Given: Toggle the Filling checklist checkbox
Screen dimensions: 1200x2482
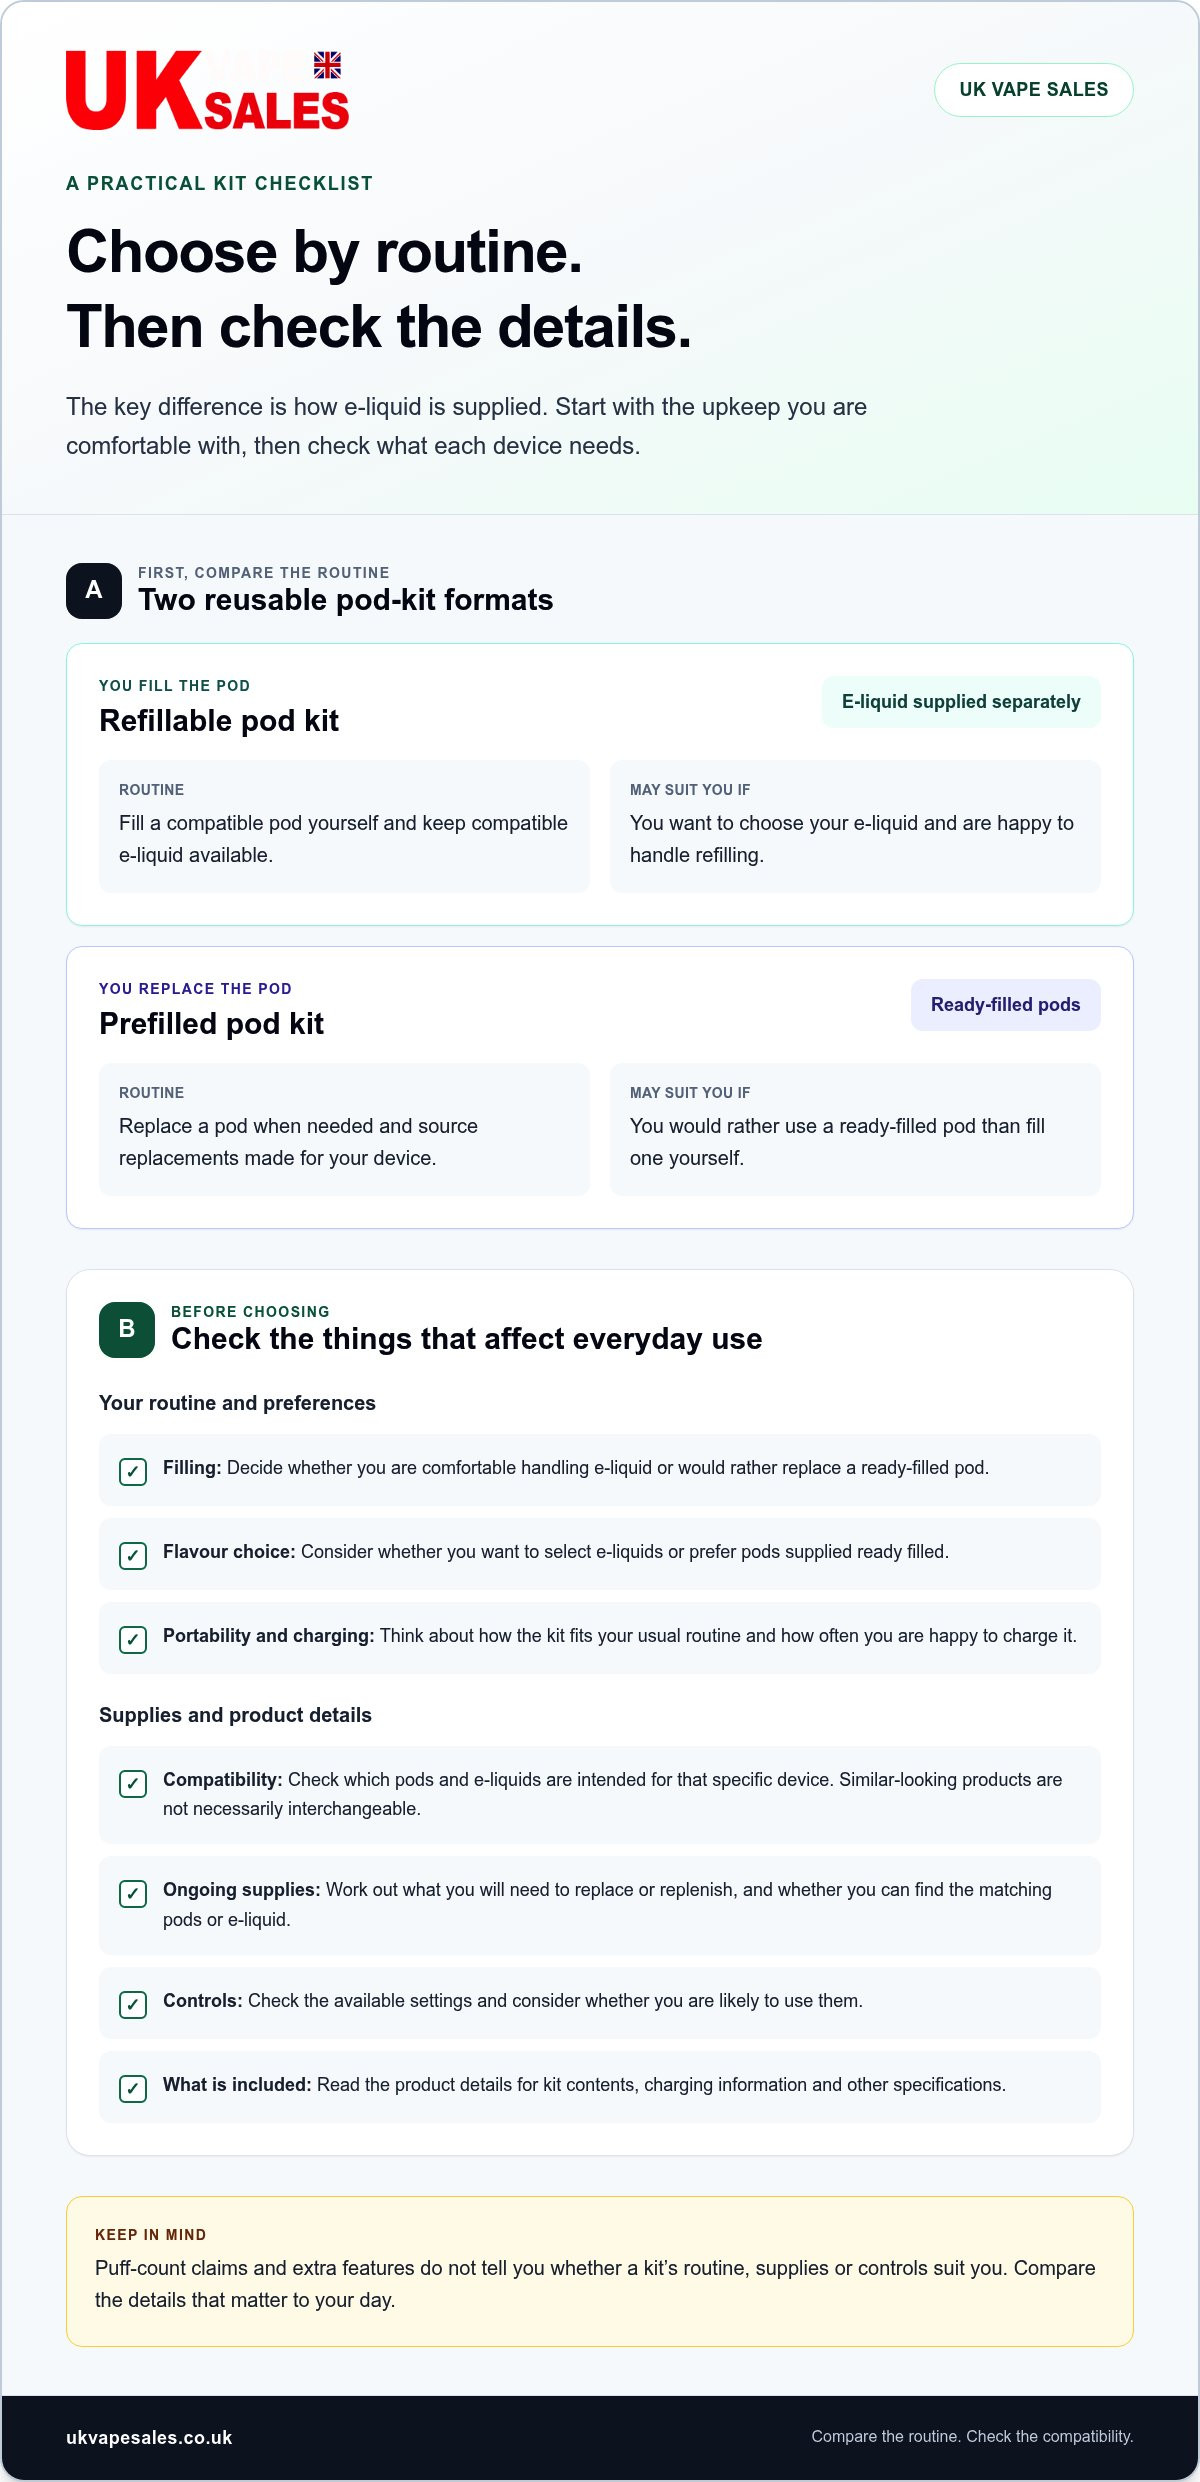Looking at the screenshot, I should coord(133,1472).
